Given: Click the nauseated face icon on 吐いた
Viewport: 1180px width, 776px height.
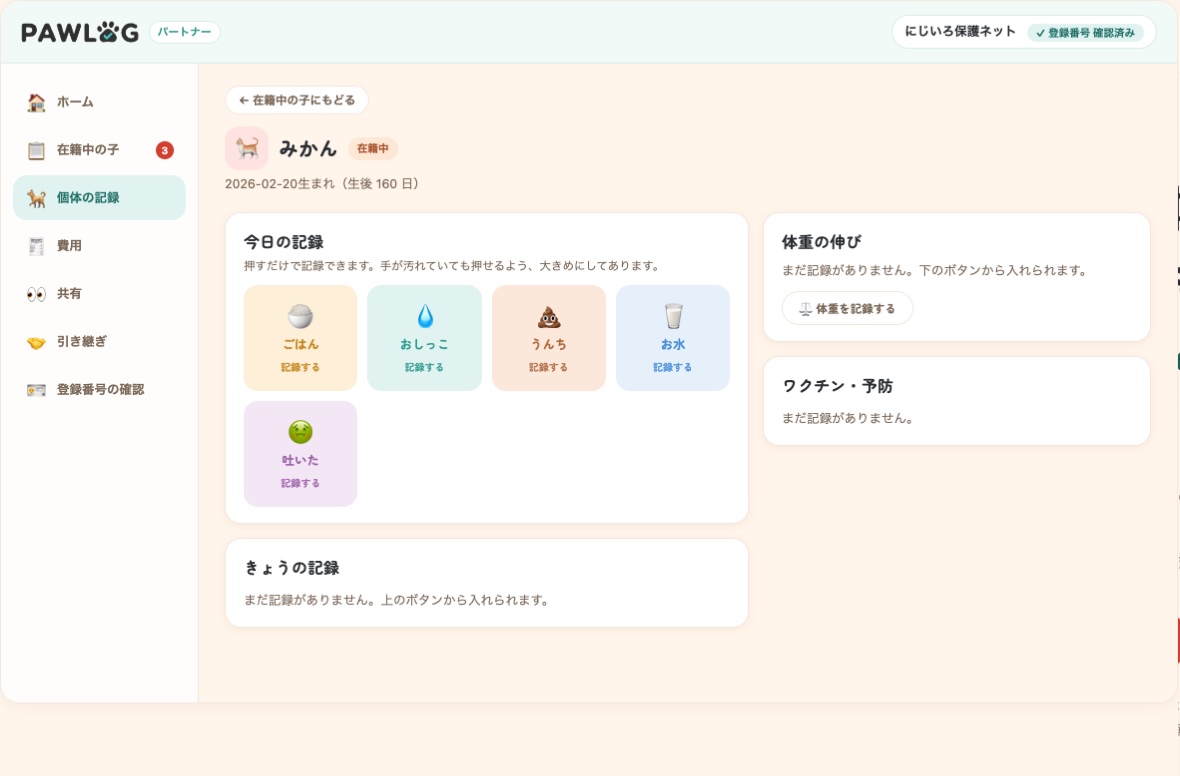Looking at the screenshot, I should pyautogui.click(x=300, y=432).
